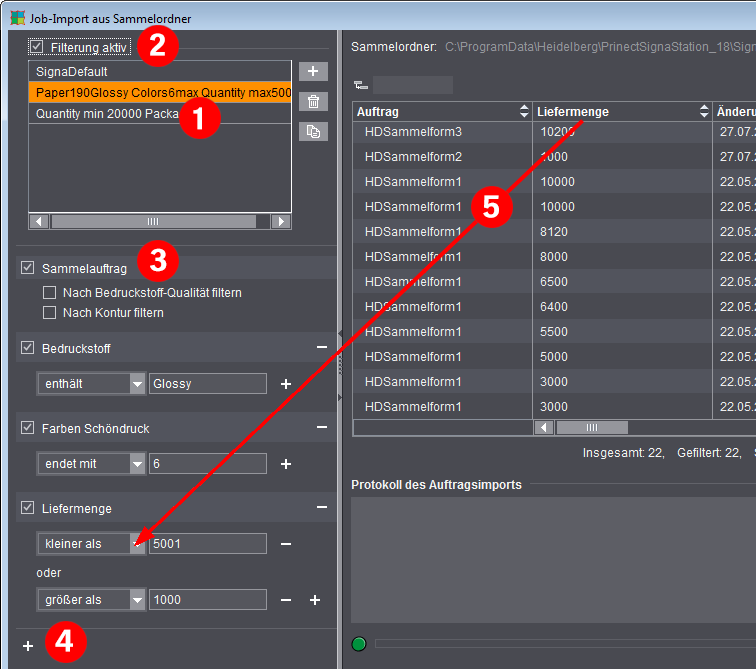Image resolution: width=756 pixels, height=669 pixels.
Task: Select the HDSammelform3 row
Action: (554, 132)
